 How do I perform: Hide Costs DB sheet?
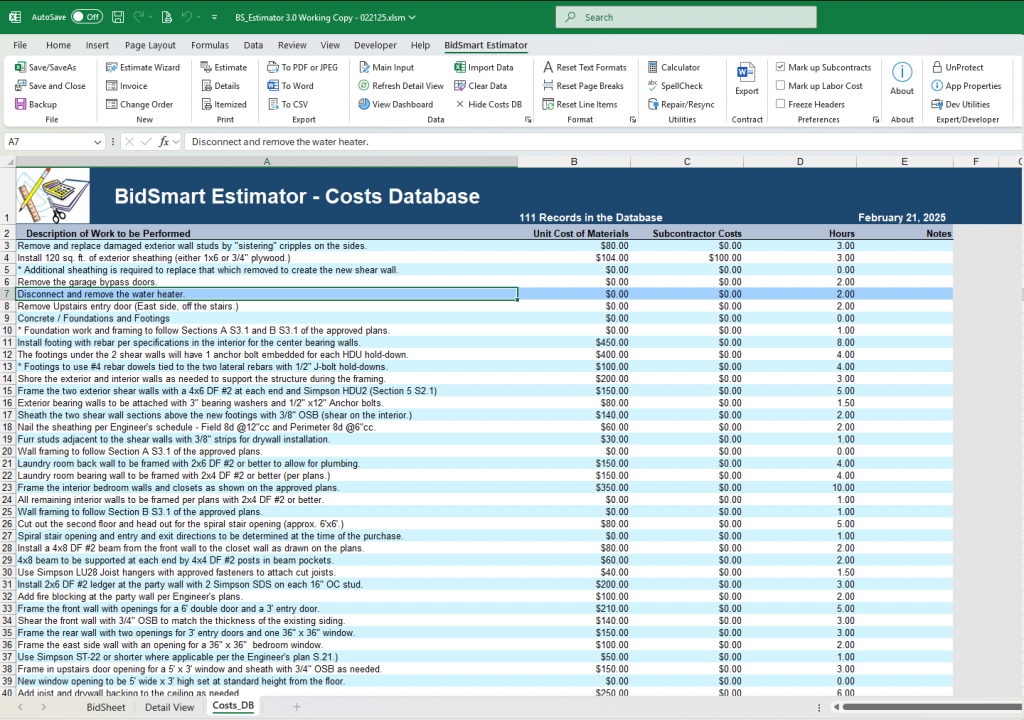click(488, 104)
